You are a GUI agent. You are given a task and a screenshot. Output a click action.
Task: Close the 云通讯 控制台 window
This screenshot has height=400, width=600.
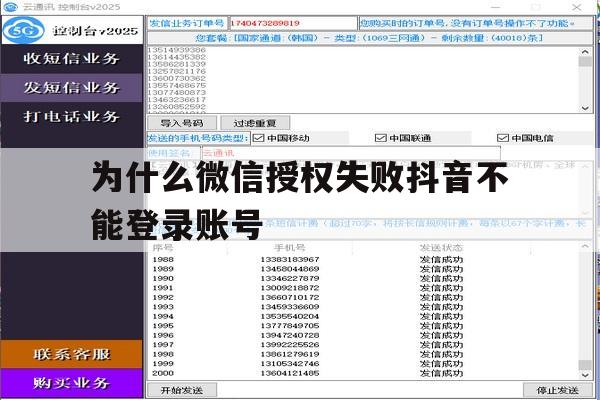[576, 7]
